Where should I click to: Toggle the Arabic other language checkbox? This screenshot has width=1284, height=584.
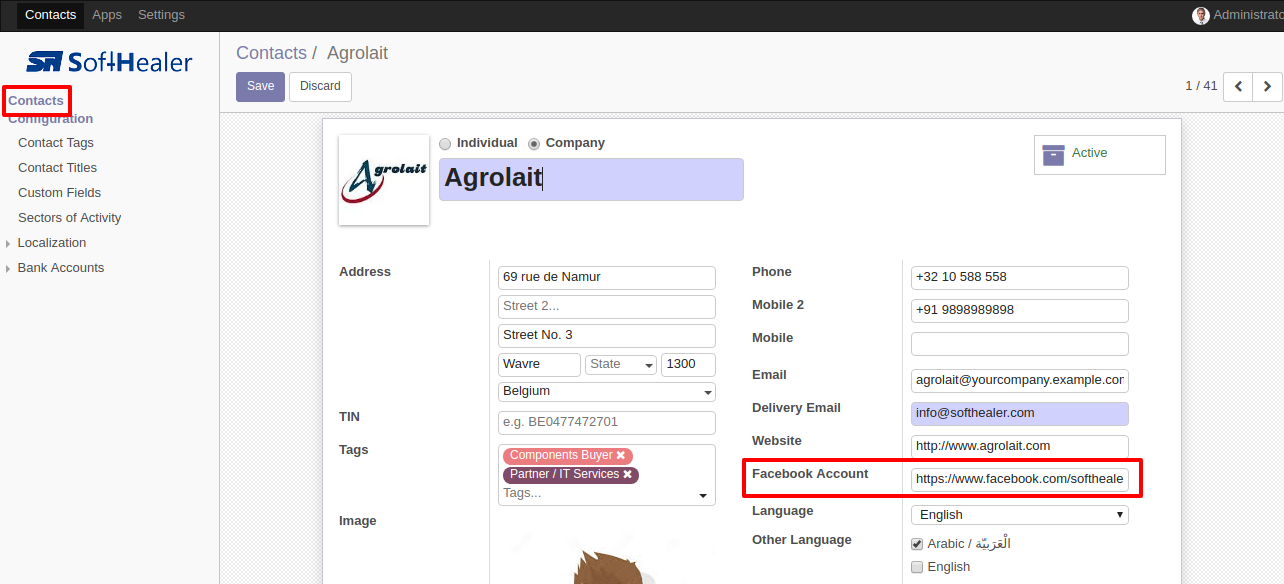917,544
